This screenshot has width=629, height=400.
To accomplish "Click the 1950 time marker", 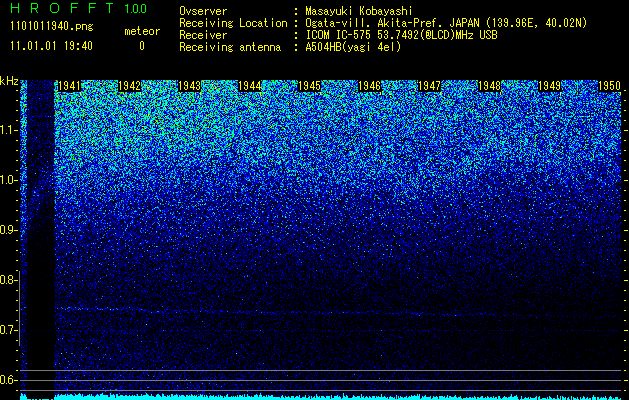I will point(609,86).
